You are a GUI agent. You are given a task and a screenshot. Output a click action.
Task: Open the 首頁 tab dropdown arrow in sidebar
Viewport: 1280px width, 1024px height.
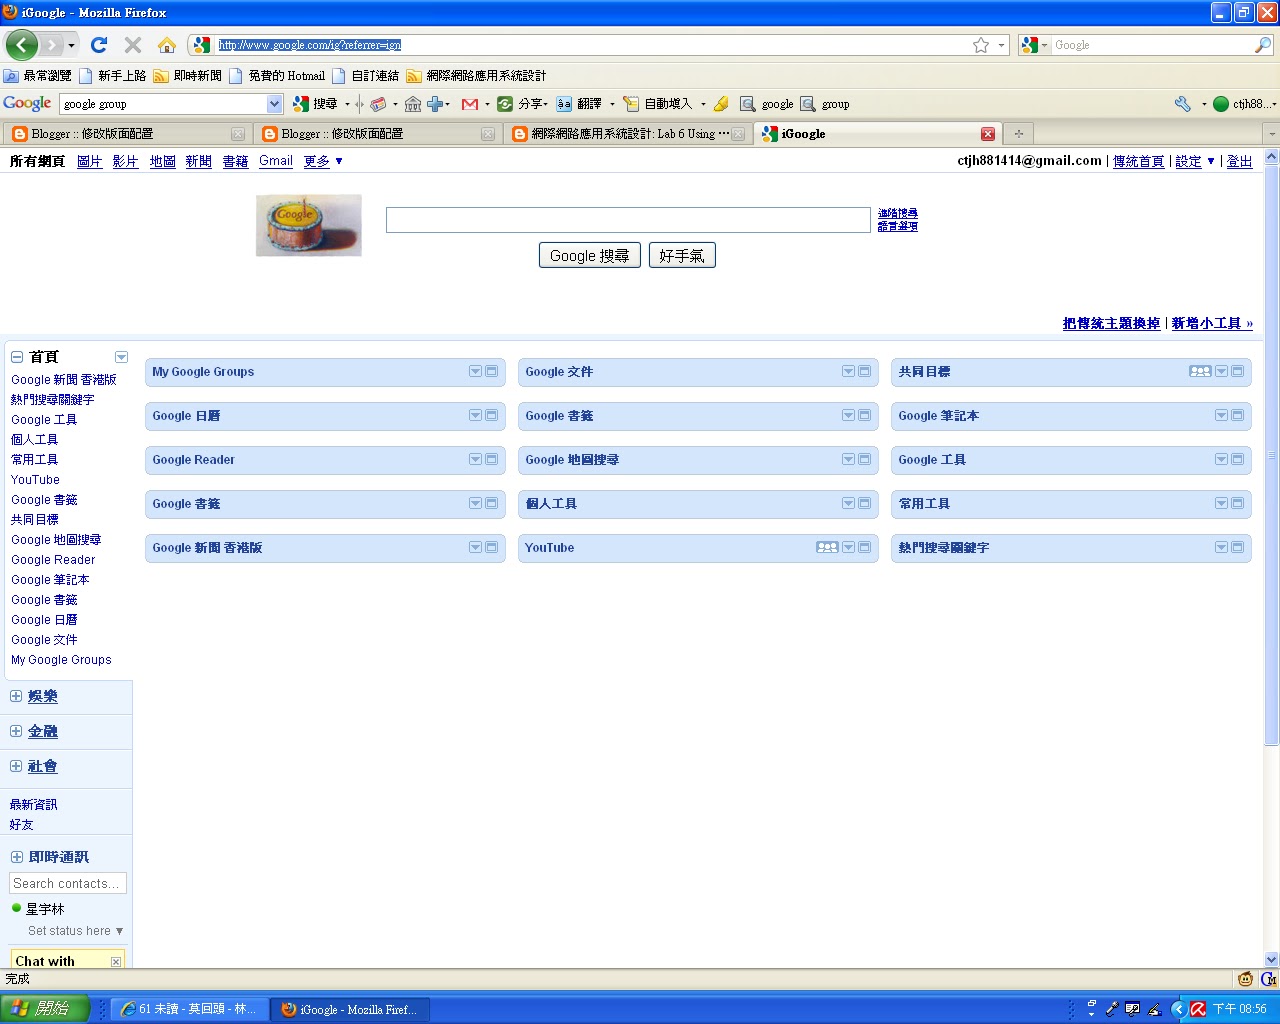[x=121, y=357]
